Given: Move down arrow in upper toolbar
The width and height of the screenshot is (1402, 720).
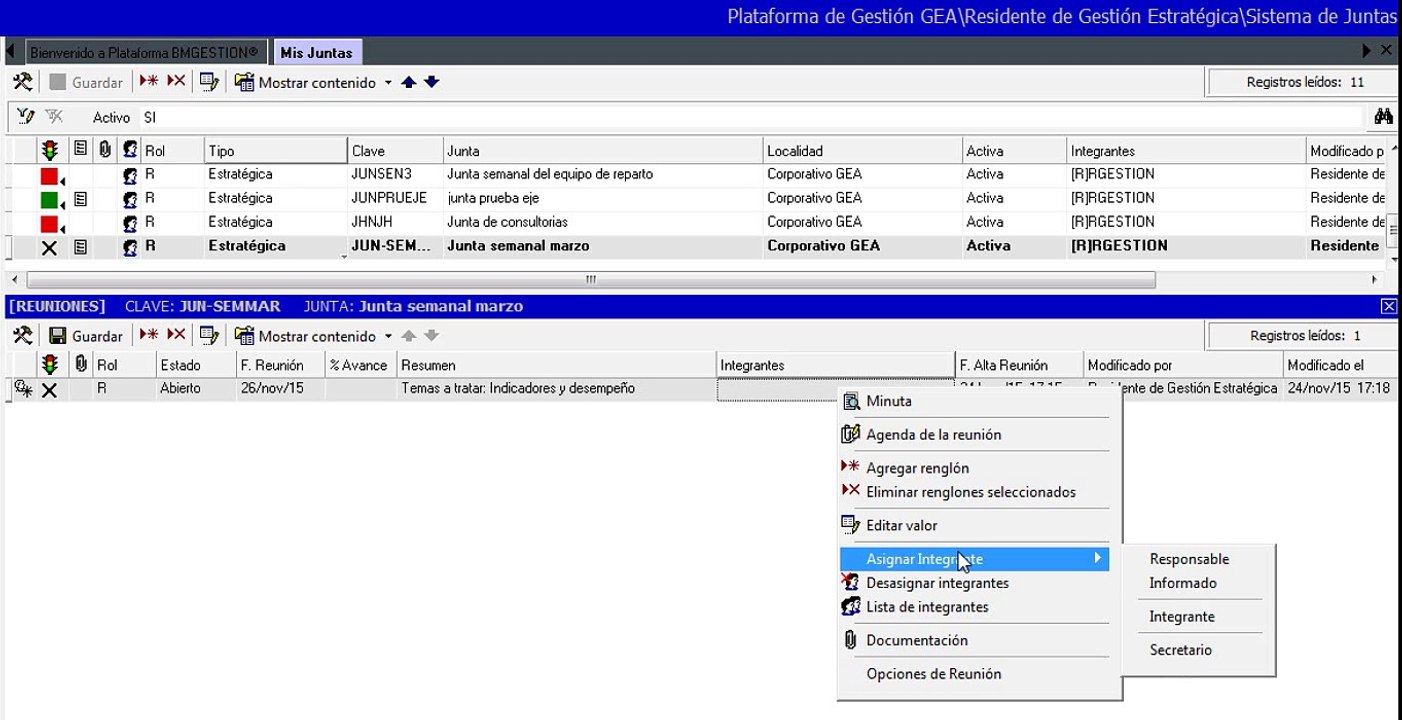Looking at the screenshot, I should [432, 82].
